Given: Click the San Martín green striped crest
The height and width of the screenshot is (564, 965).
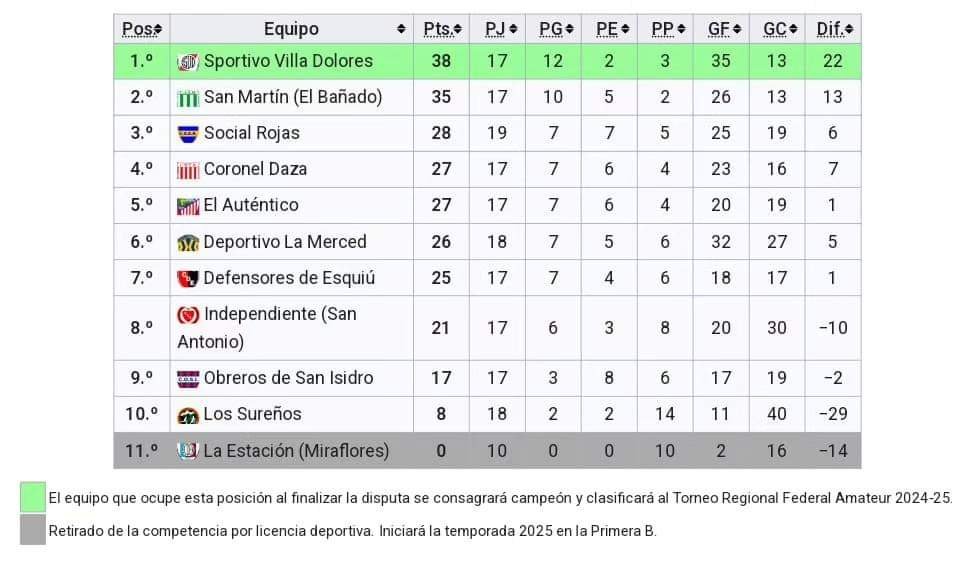Looking at the screenshot, I should (188, 98).
